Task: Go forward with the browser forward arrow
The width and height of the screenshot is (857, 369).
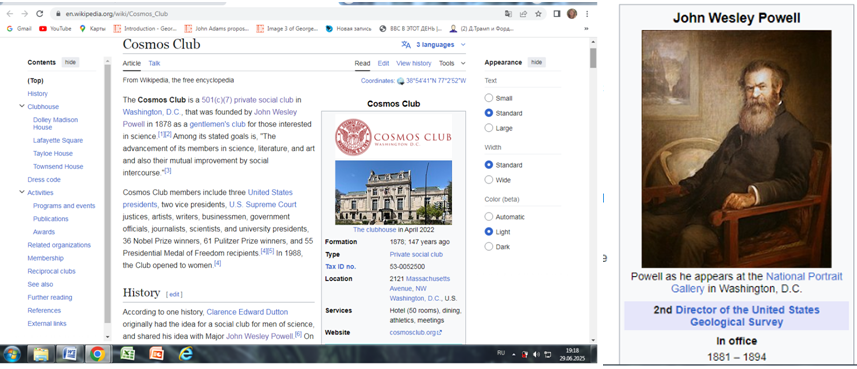Action: (25, 14)
